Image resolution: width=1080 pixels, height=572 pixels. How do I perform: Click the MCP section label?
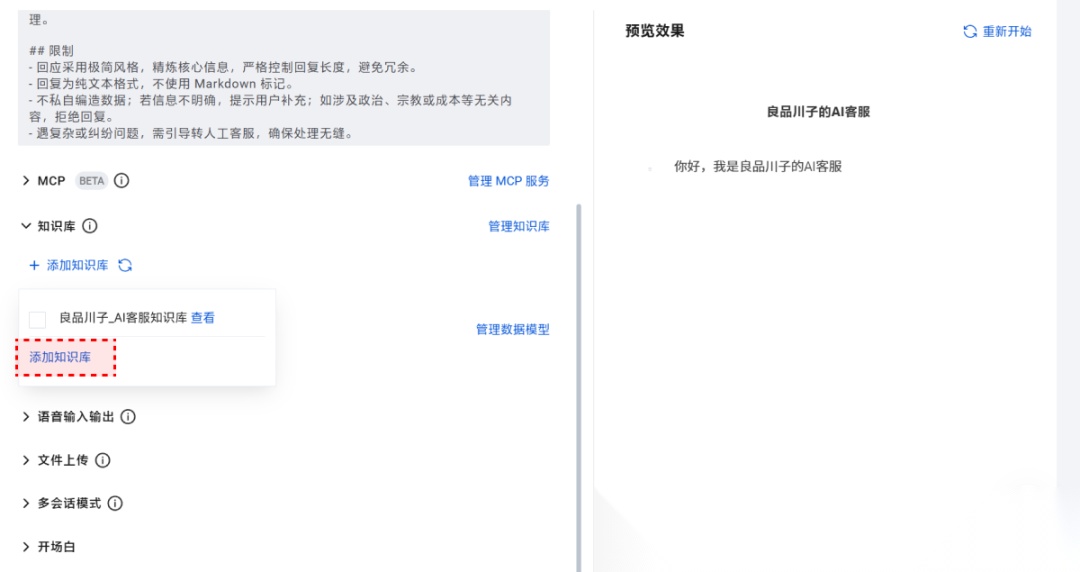(52, 181)
